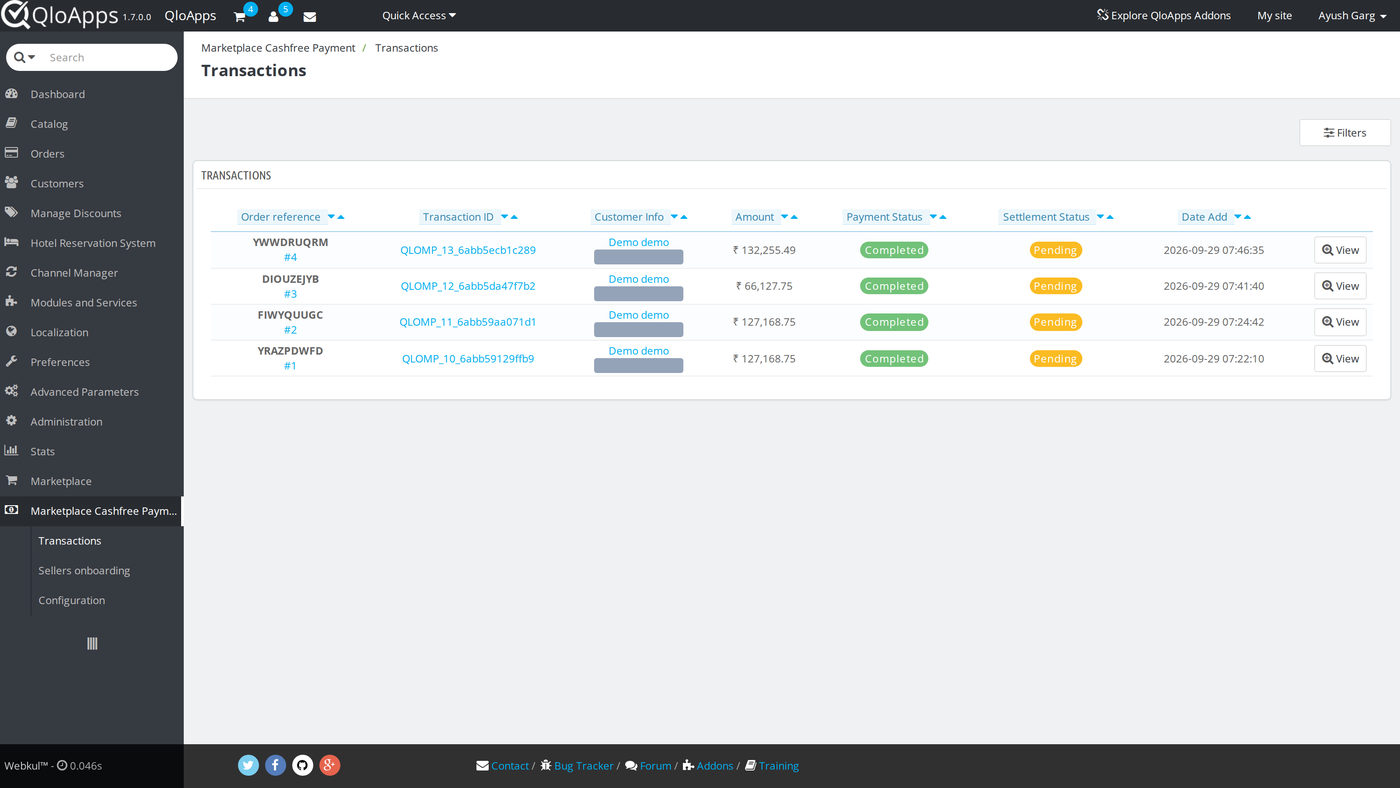1400x788 pixels.
Task: Click the Facebook icon in the footer
Action: click(276, 765)
